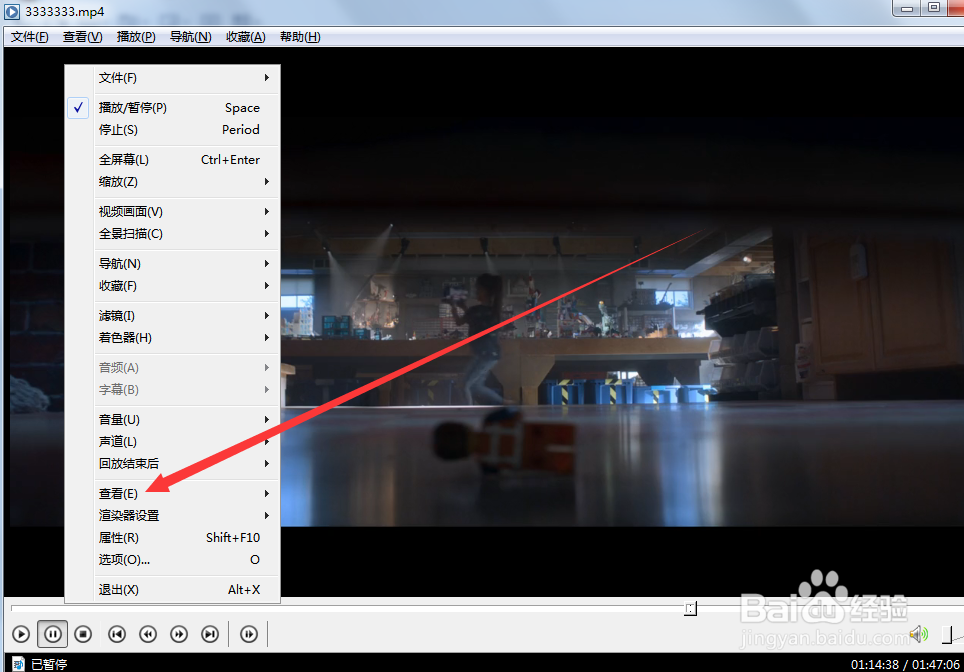This screenshot has height=672, width=964.
Task: Skip to next track icon
Action: 210,634
